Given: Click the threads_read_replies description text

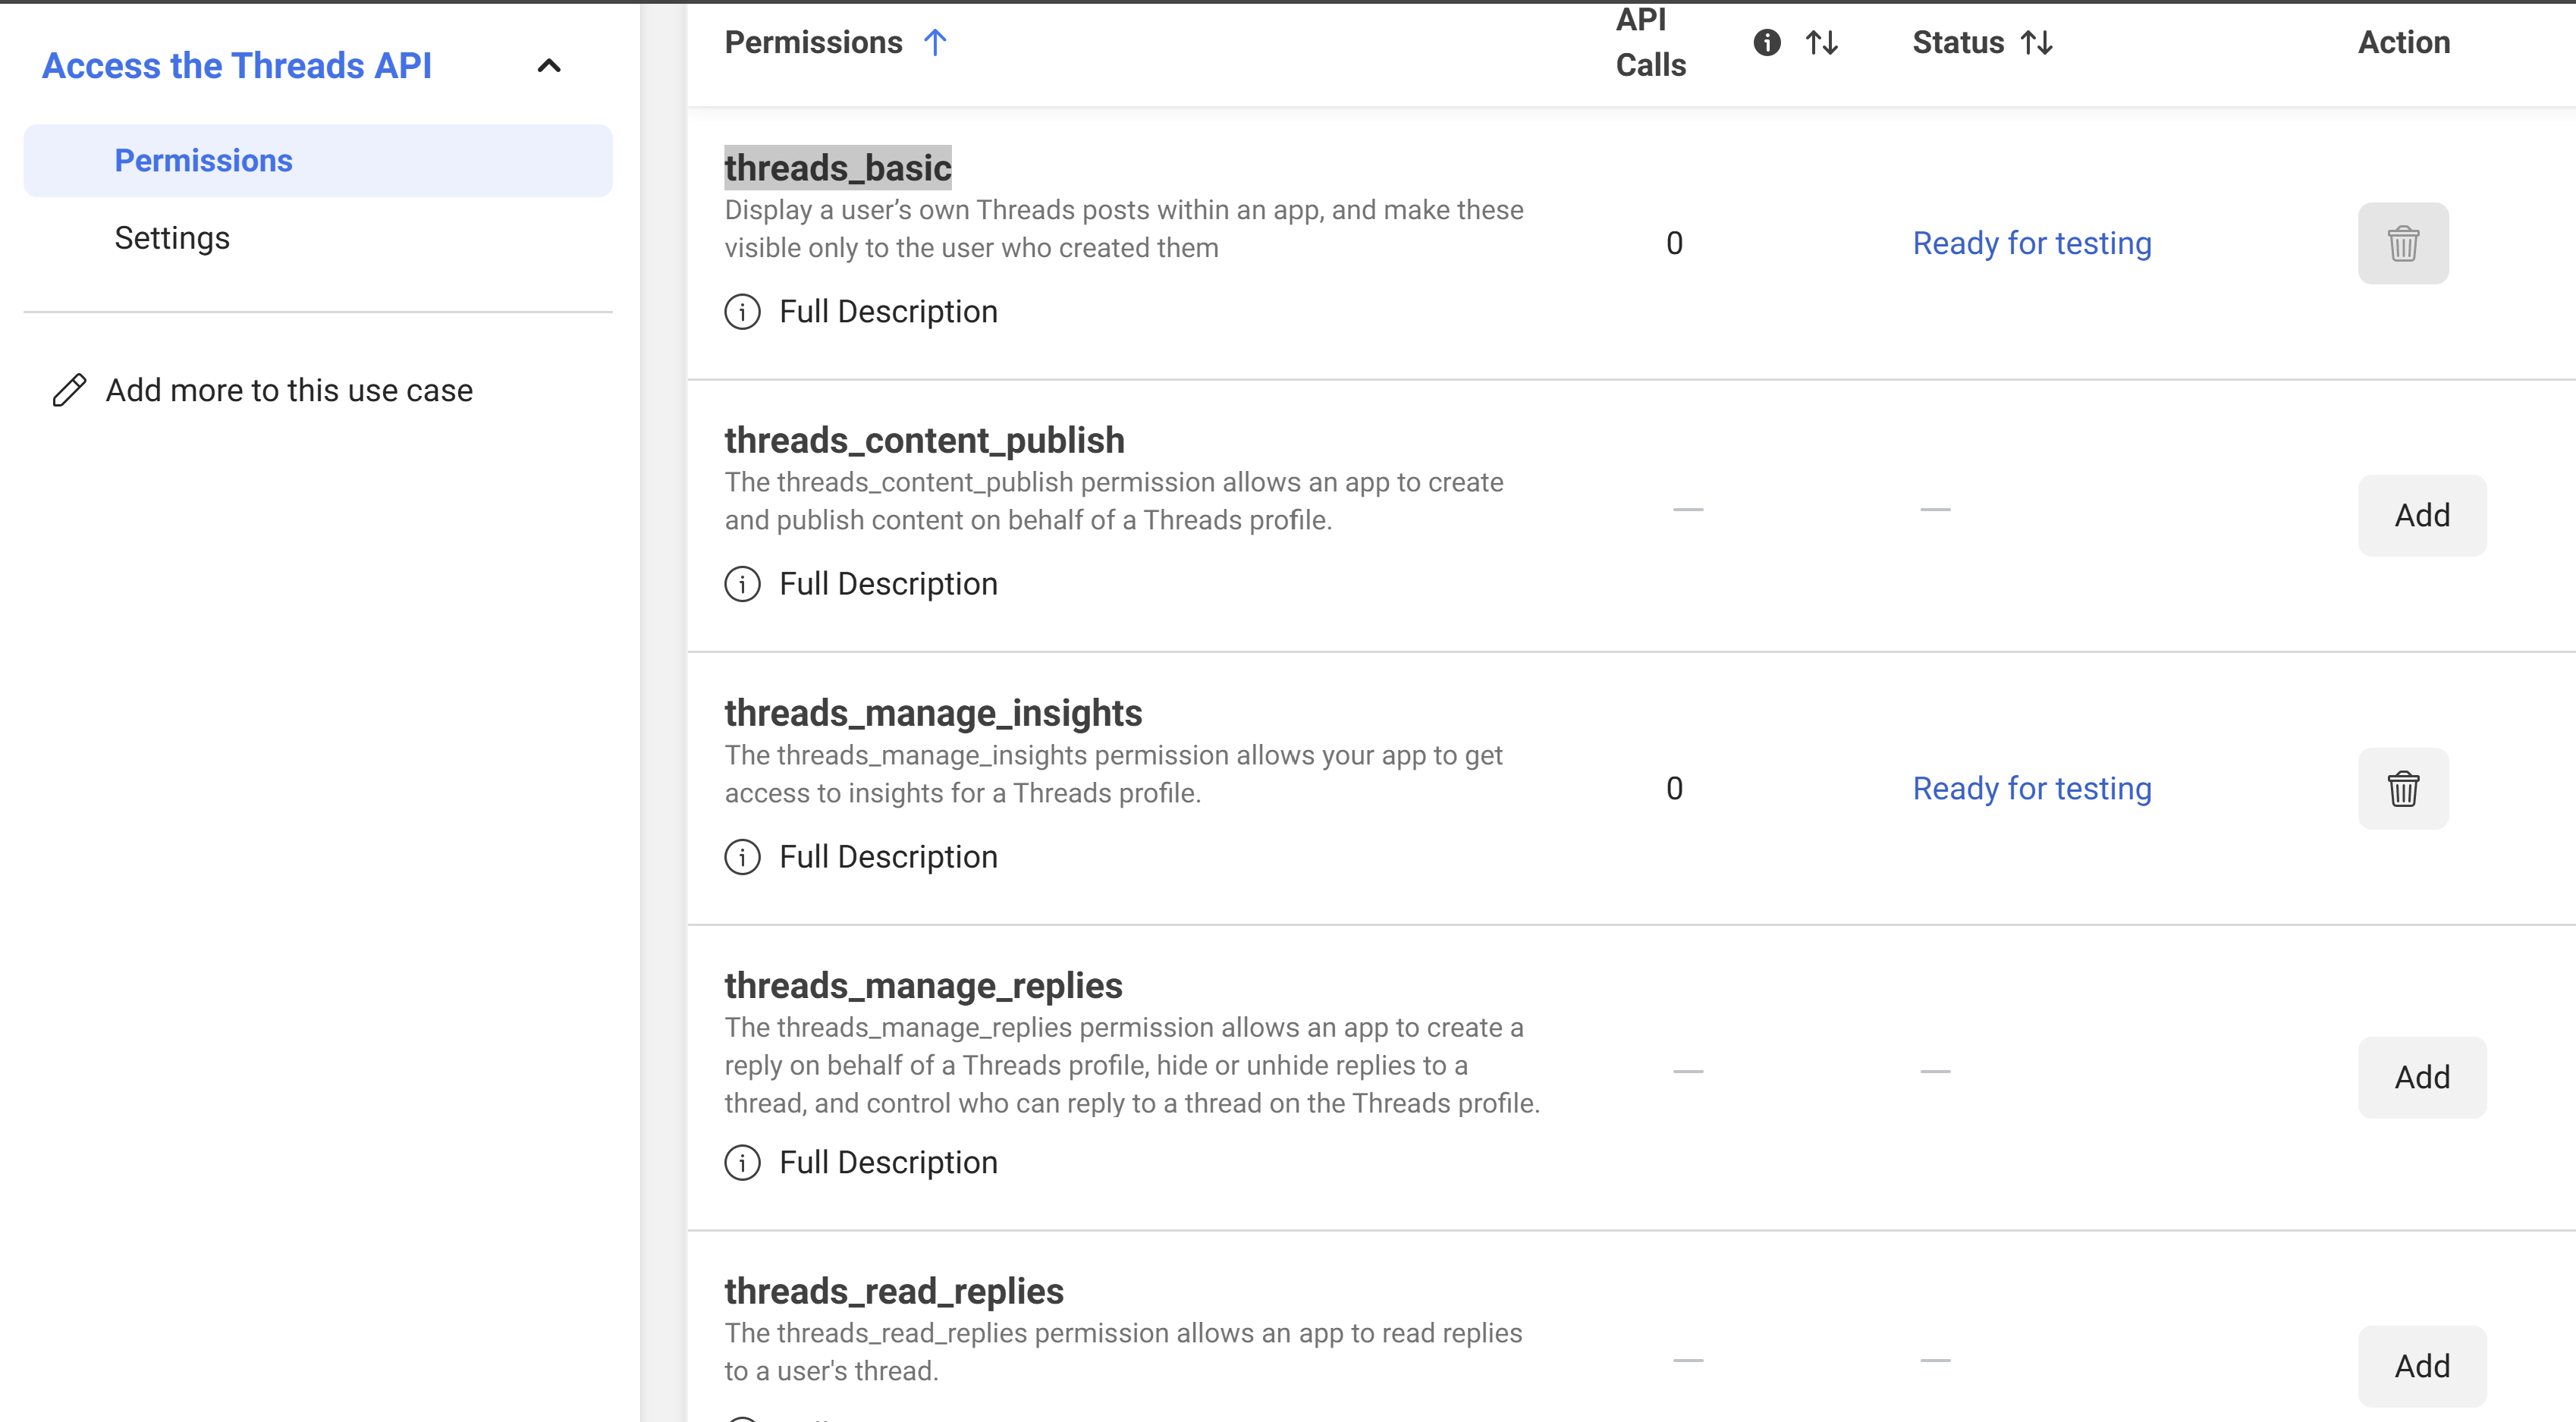Looking at the screenshot, I should click(x=1123, y=1352).
